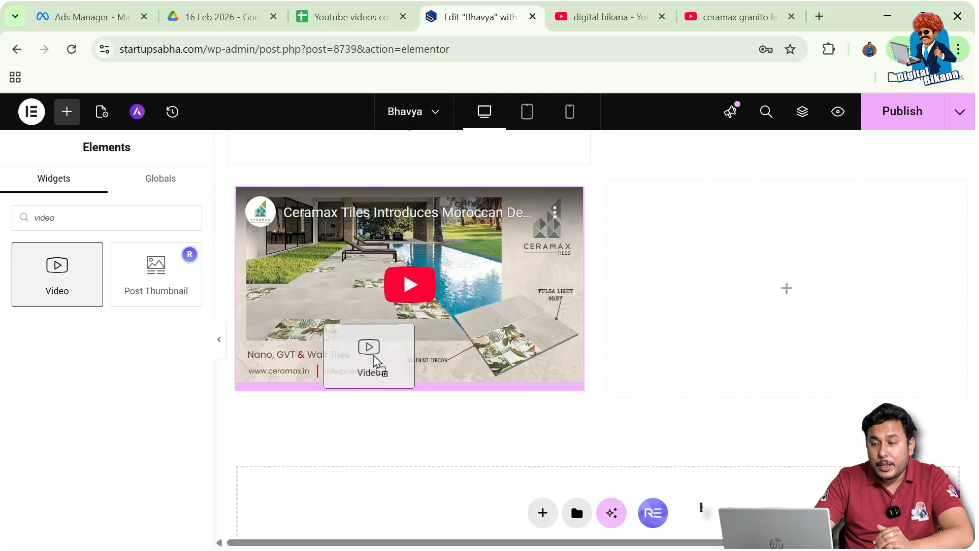Click the horizontal scrollbar at bottom
The width and height of the screenshot is (979, 551).
point(475,542)
